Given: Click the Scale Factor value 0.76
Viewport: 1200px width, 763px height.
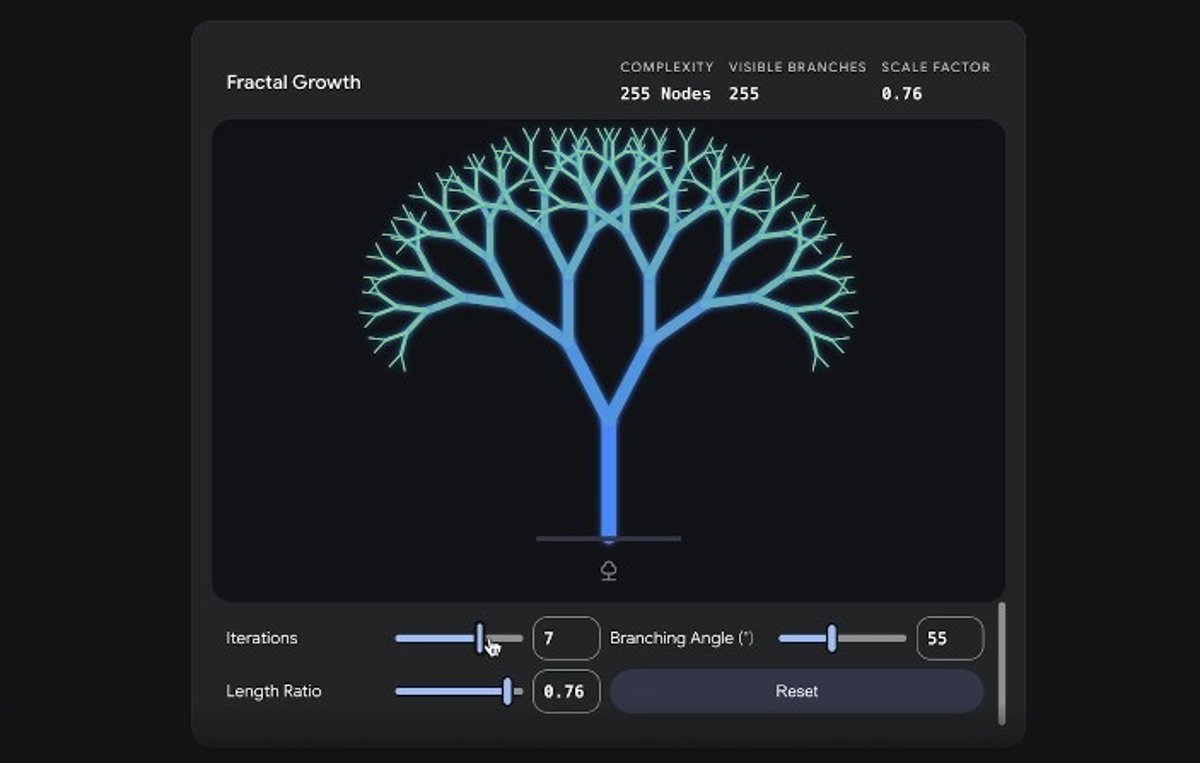Looking at the screenshot, I should 901,94.
